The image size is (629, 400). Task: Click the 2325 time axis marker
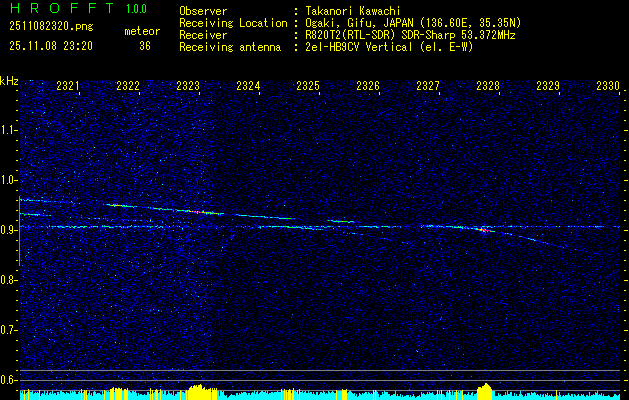click(x=308, y=85)
